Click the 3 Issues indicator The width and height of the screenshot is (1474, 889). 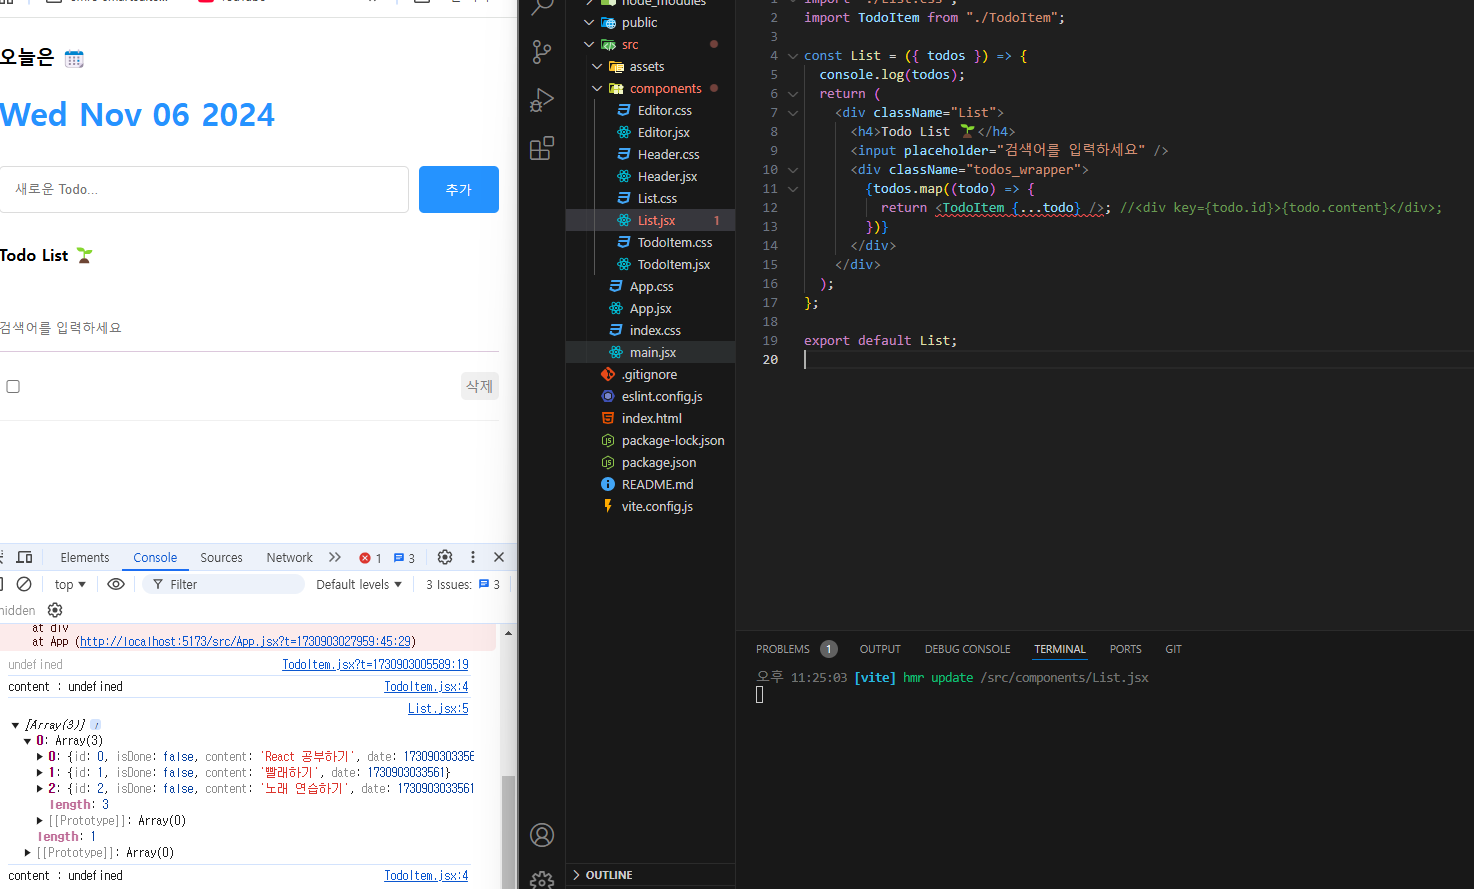tap(463, 584)
